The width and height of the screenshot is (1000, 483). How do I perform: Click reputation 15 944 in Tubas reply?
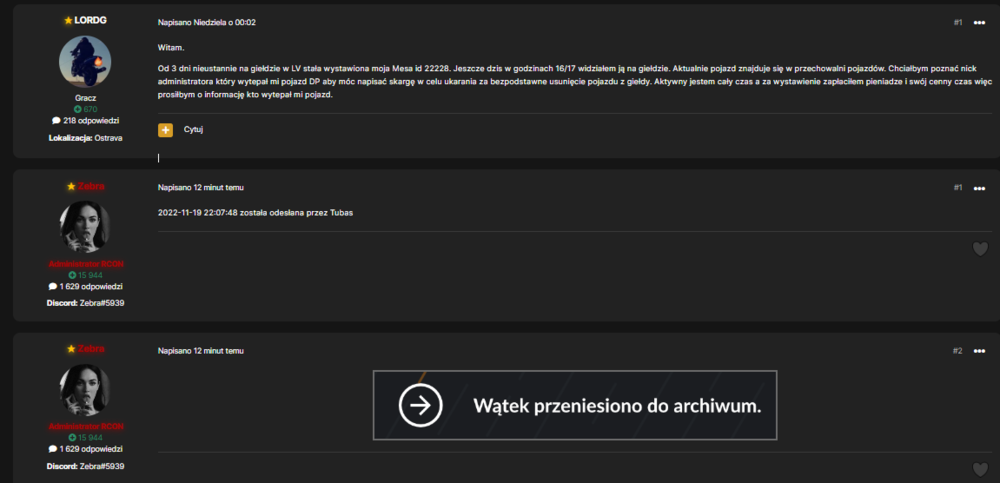85,275
